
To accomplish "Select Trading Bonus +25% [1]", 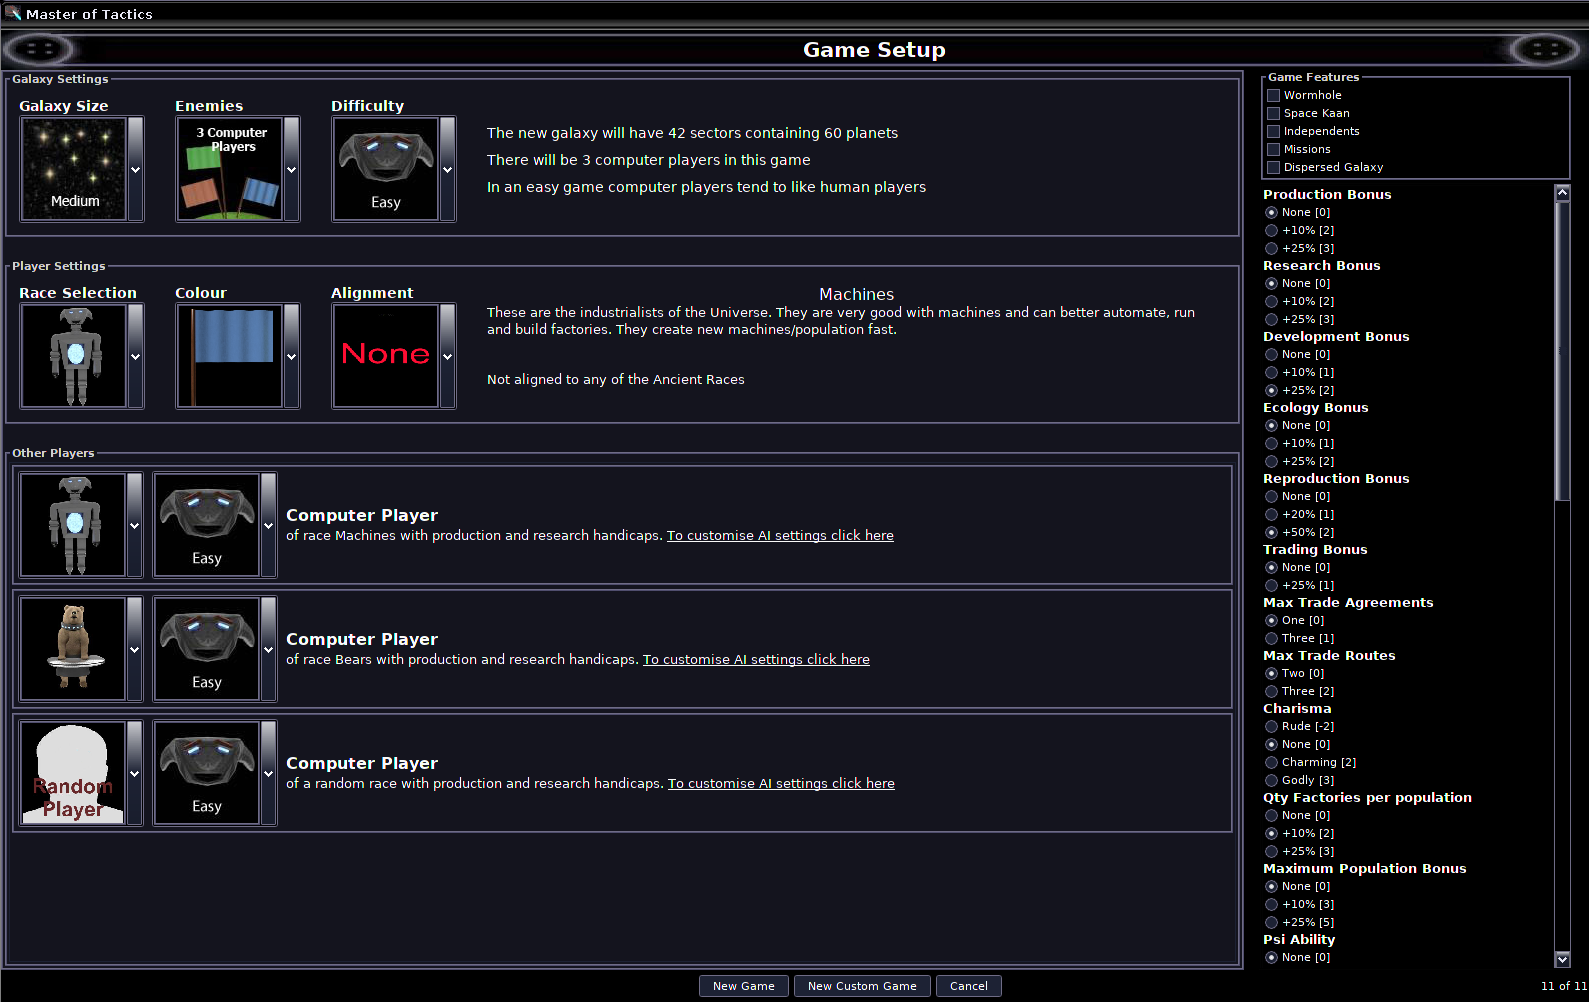I will pos(1272,586).
